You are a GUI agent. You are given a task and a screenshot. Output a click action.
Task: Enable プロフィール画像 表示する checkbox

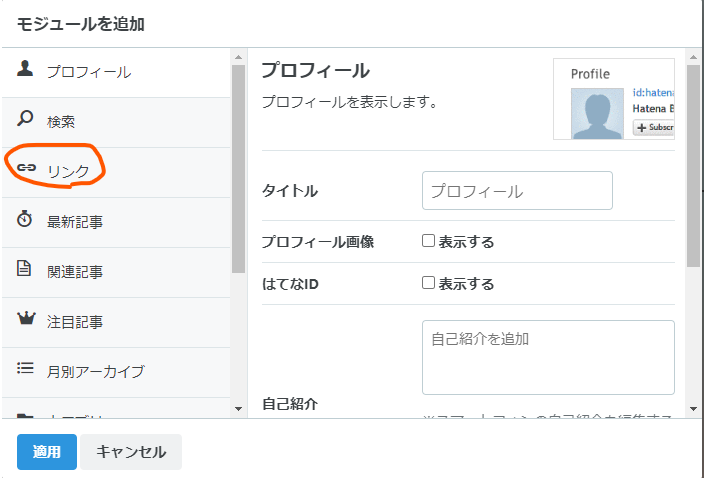428,241
